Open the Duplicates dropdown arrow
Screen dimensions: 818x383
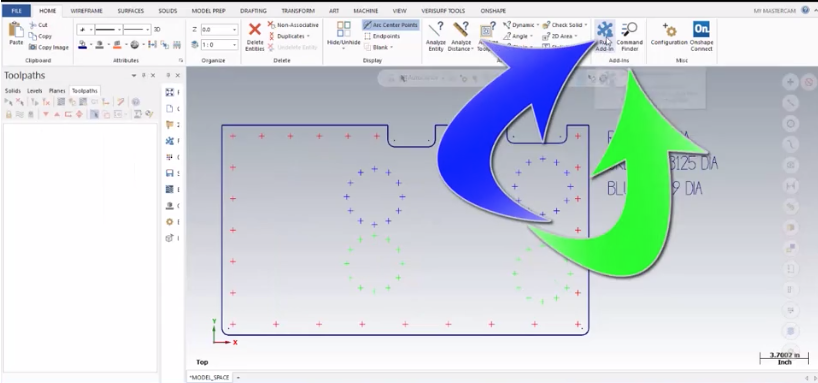tap(308, 36)
